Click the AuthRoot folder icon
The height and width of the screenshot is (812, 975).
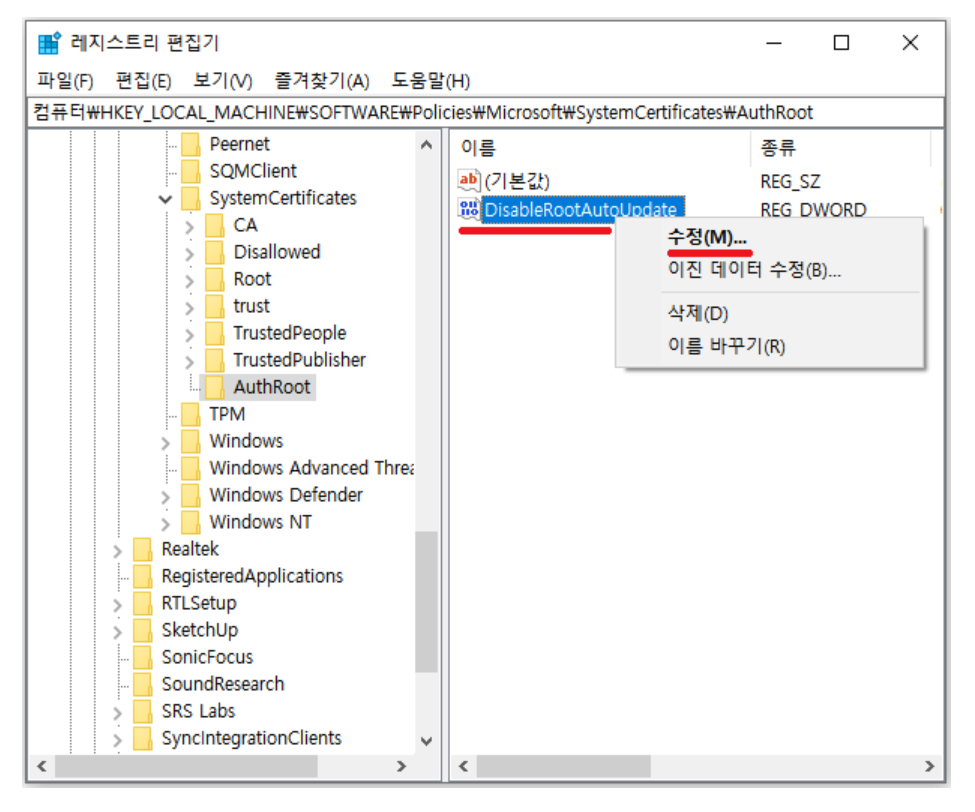tap(215, 387)
